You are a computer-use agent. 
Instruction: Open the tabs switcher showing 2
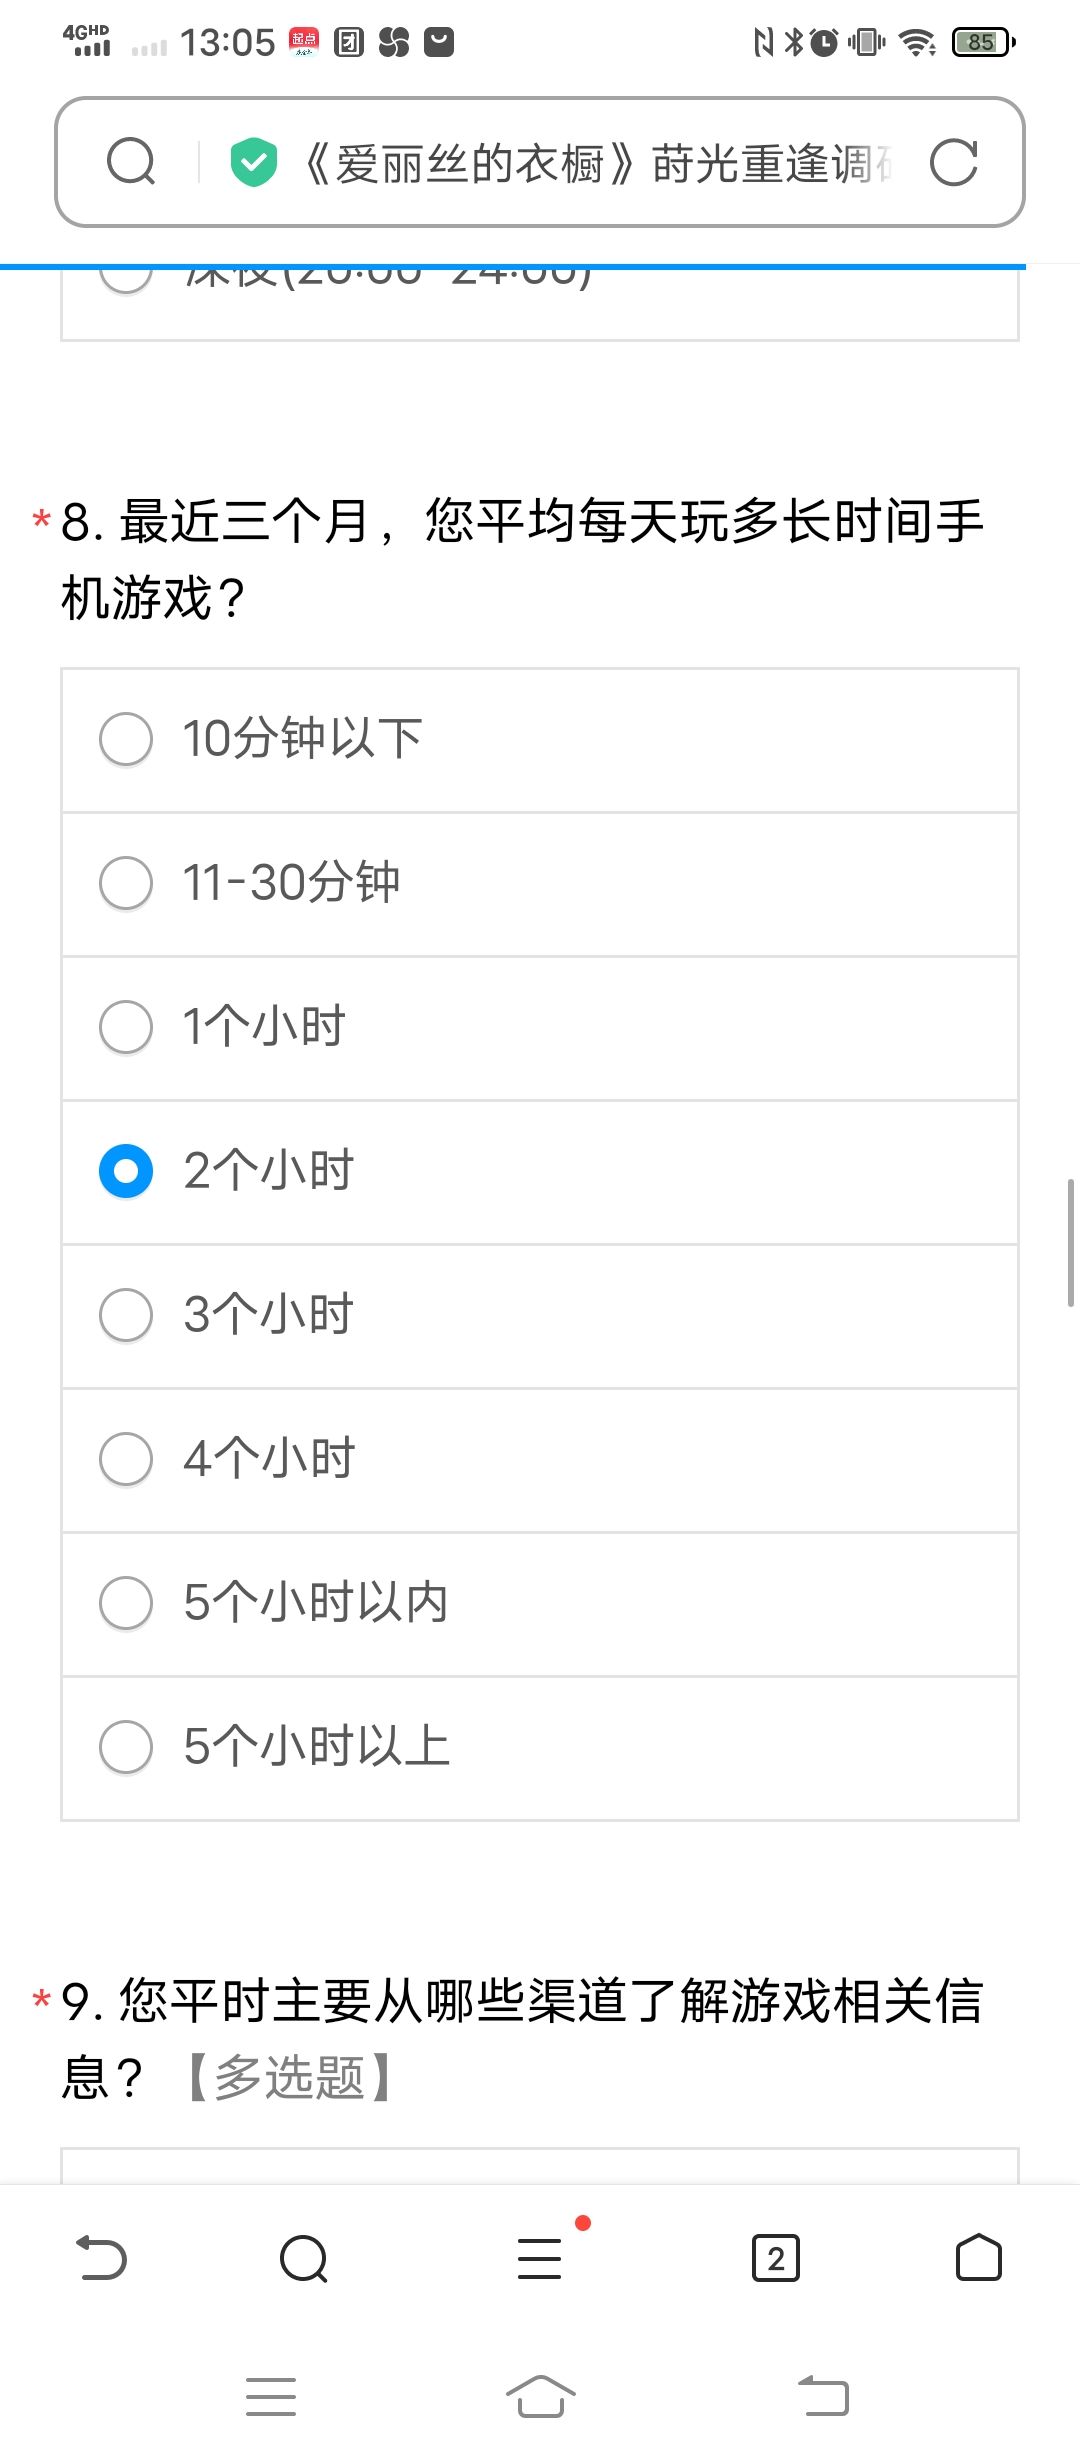(775, 2258)
